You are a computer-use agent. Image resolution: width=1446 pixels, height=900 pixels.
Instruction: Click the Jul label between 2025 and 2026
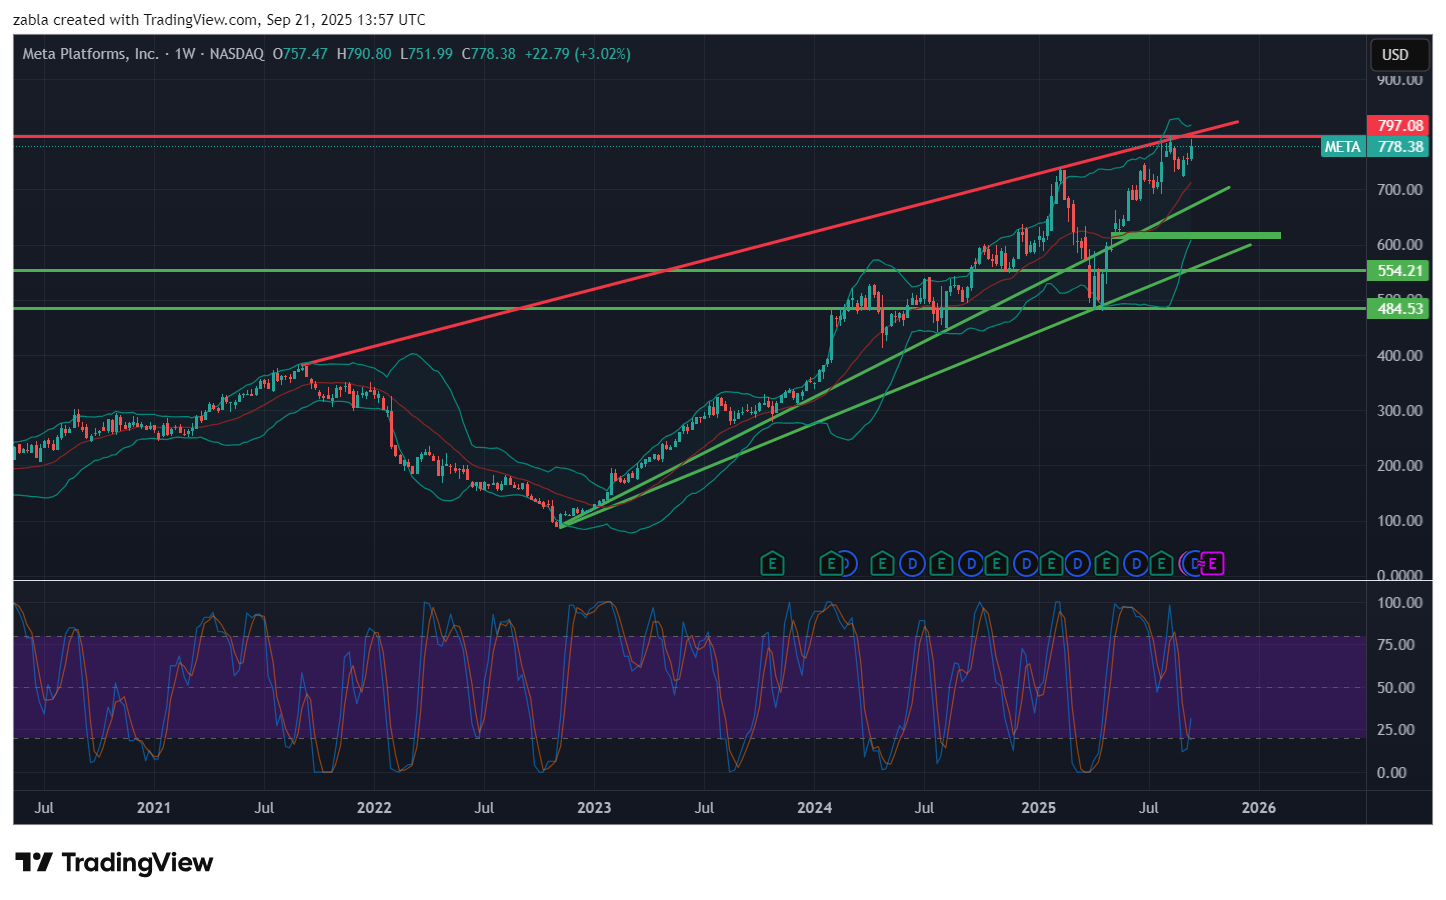click(1149, 808)
